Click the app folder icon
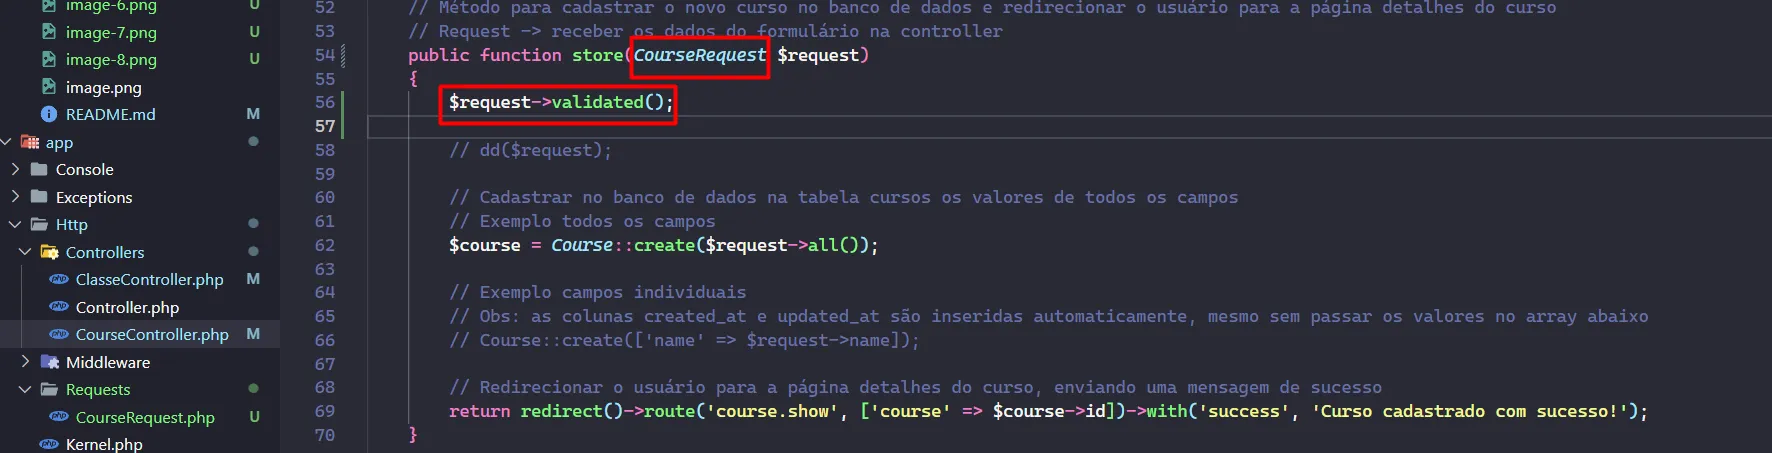 31,142
